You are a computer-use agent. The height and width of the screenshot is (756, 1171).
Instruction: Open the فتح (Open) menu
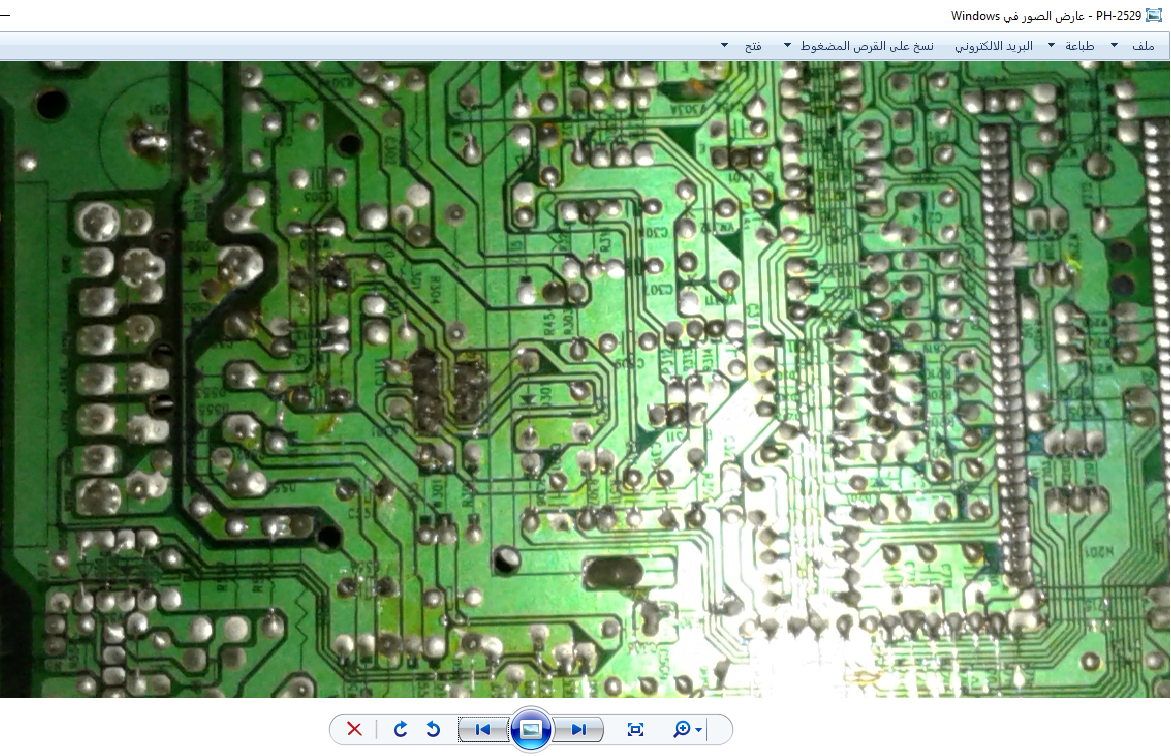click(753, 46)
